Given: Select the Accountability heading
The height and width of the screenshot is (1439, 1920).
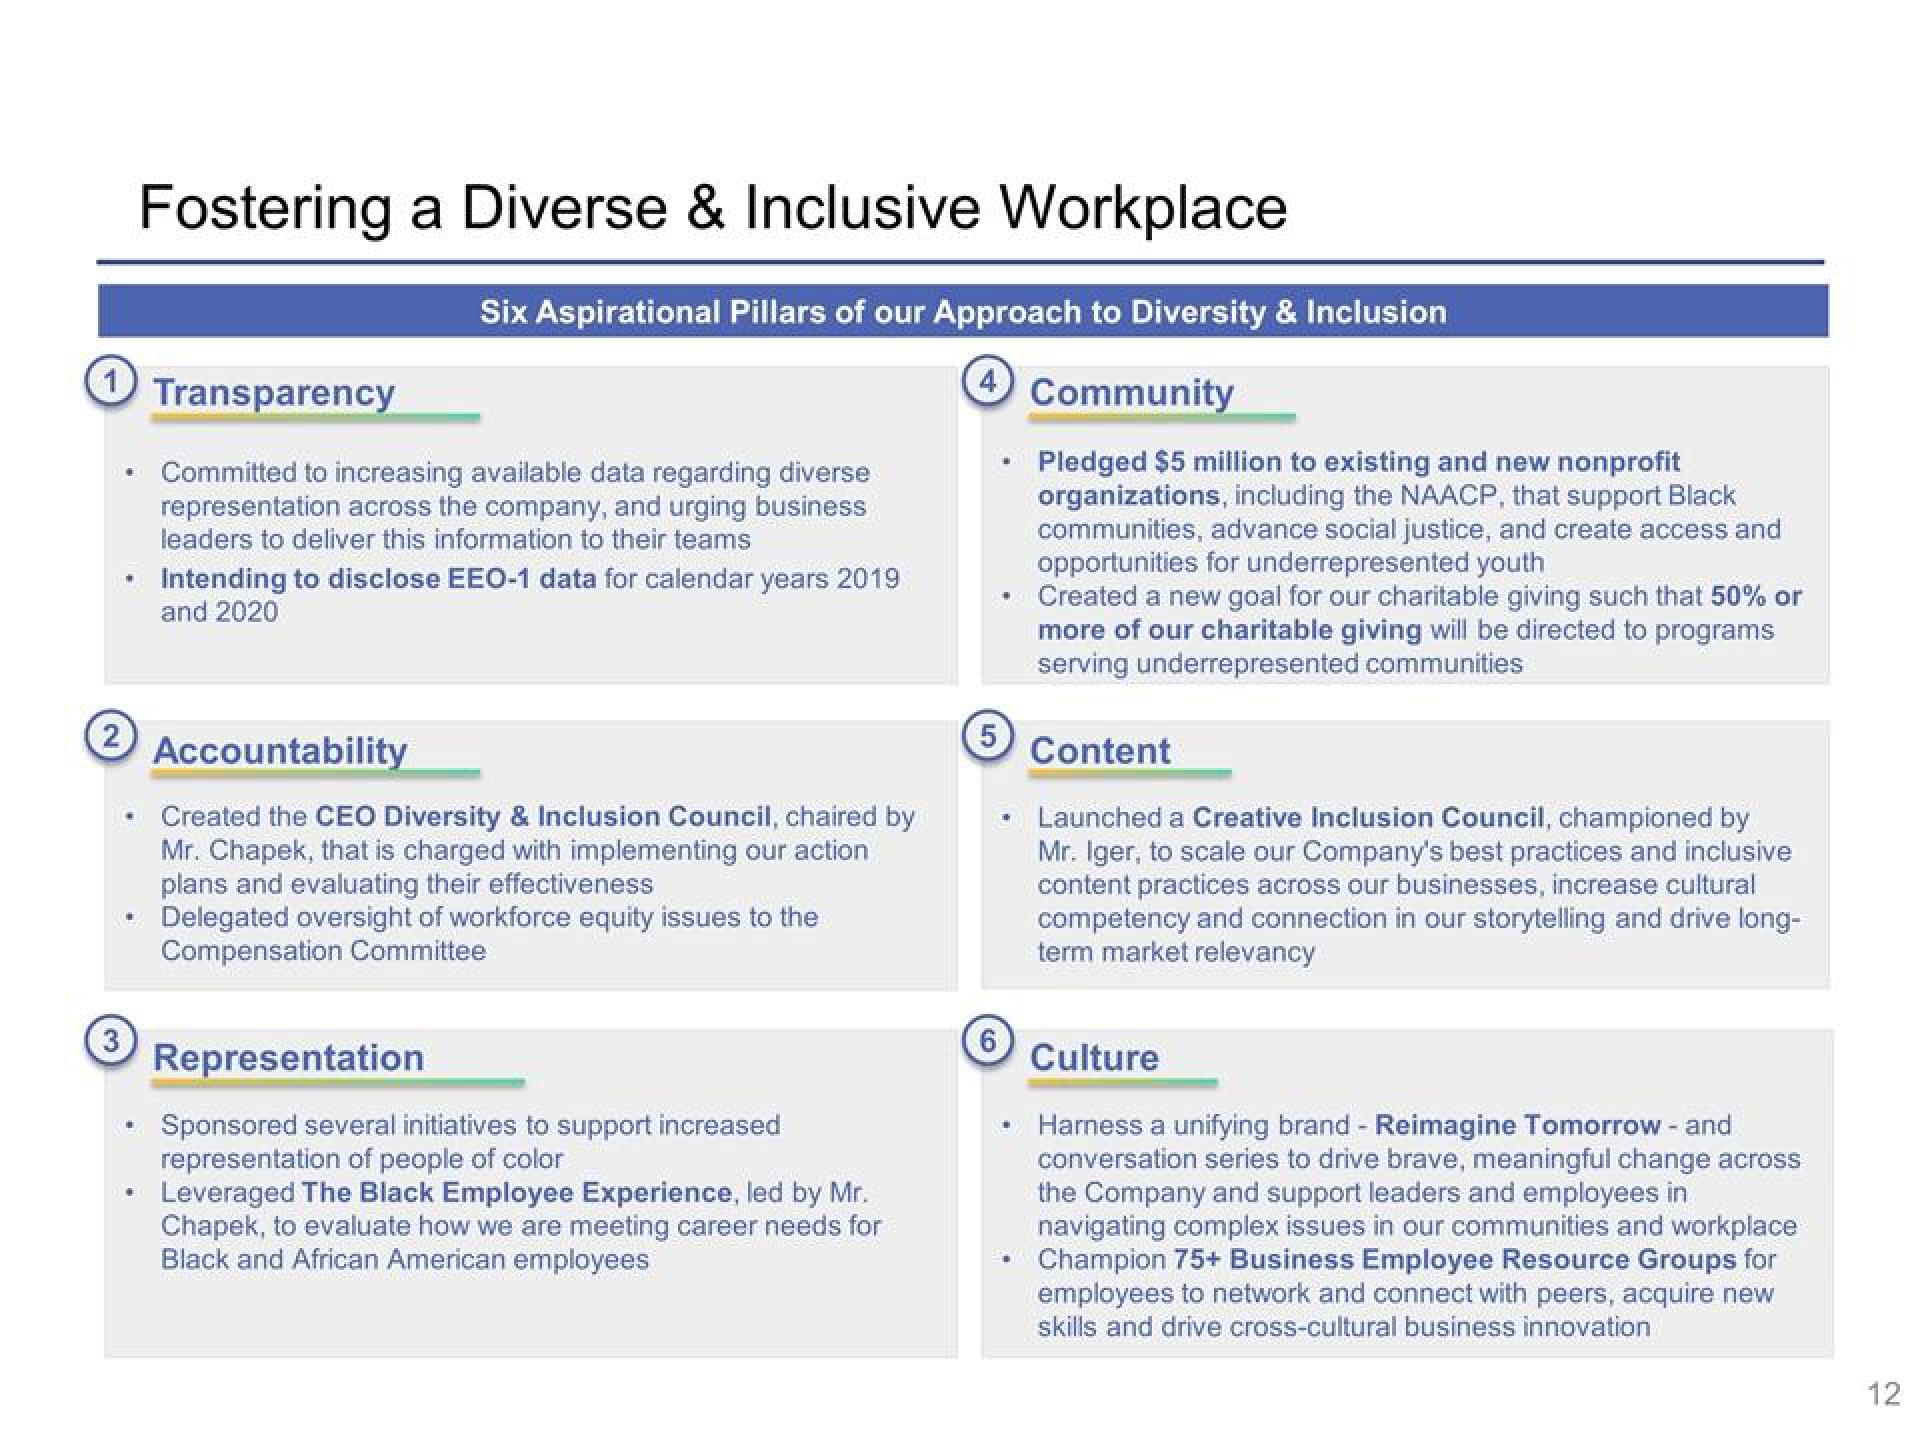Looking at the screenshot, I should (x=280, y=750).
